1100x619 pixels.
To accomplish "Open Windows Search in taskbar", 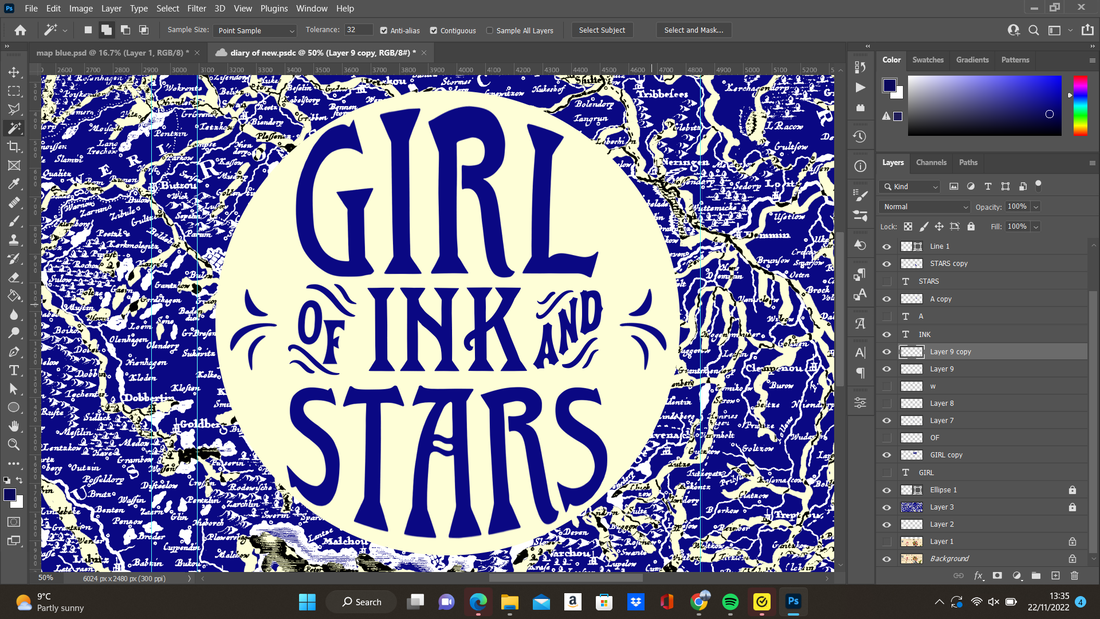I will pyautogui.click(x=362, y=601).
